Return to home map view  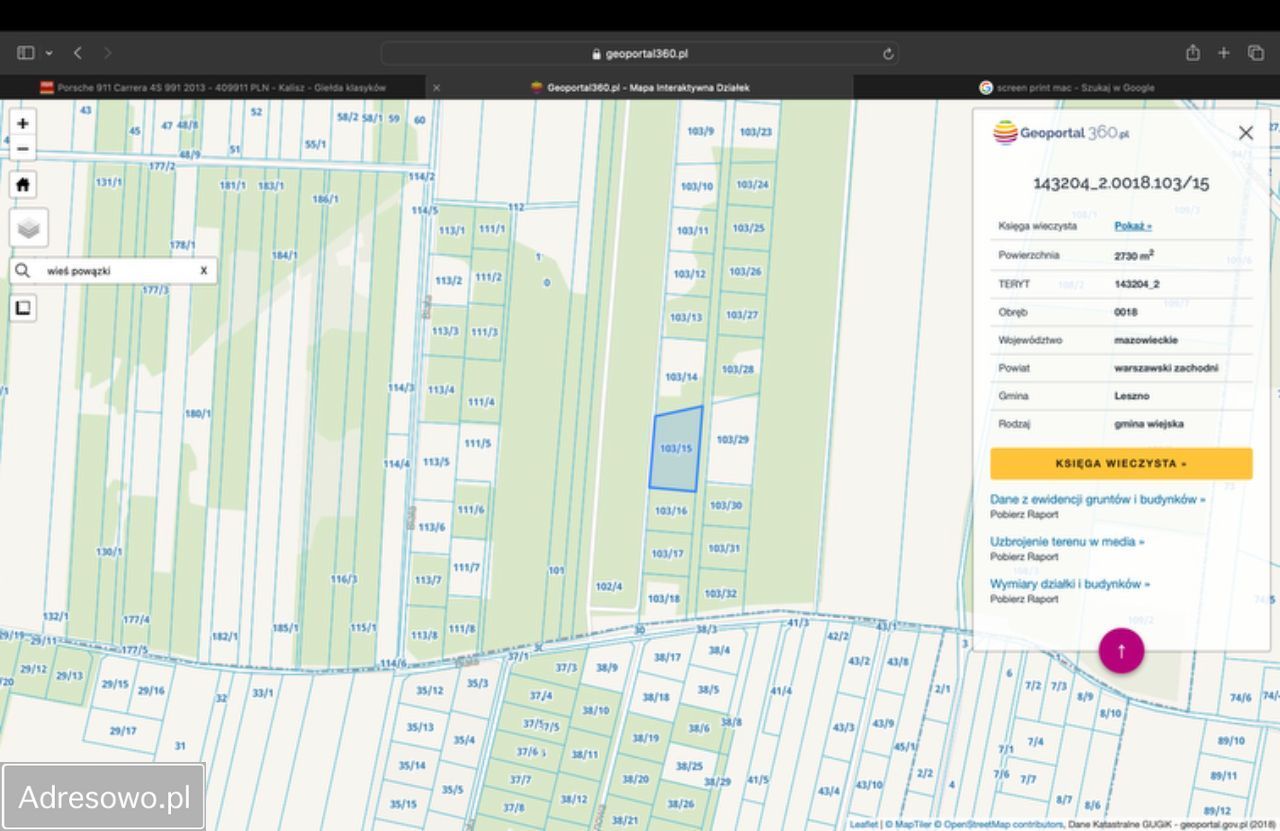23,185
